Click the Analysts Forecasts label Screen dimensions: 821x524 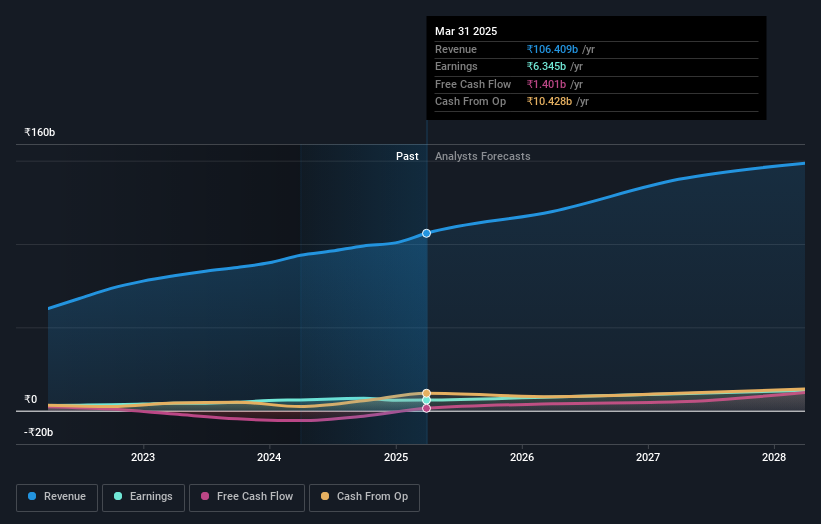pos(483,157)
